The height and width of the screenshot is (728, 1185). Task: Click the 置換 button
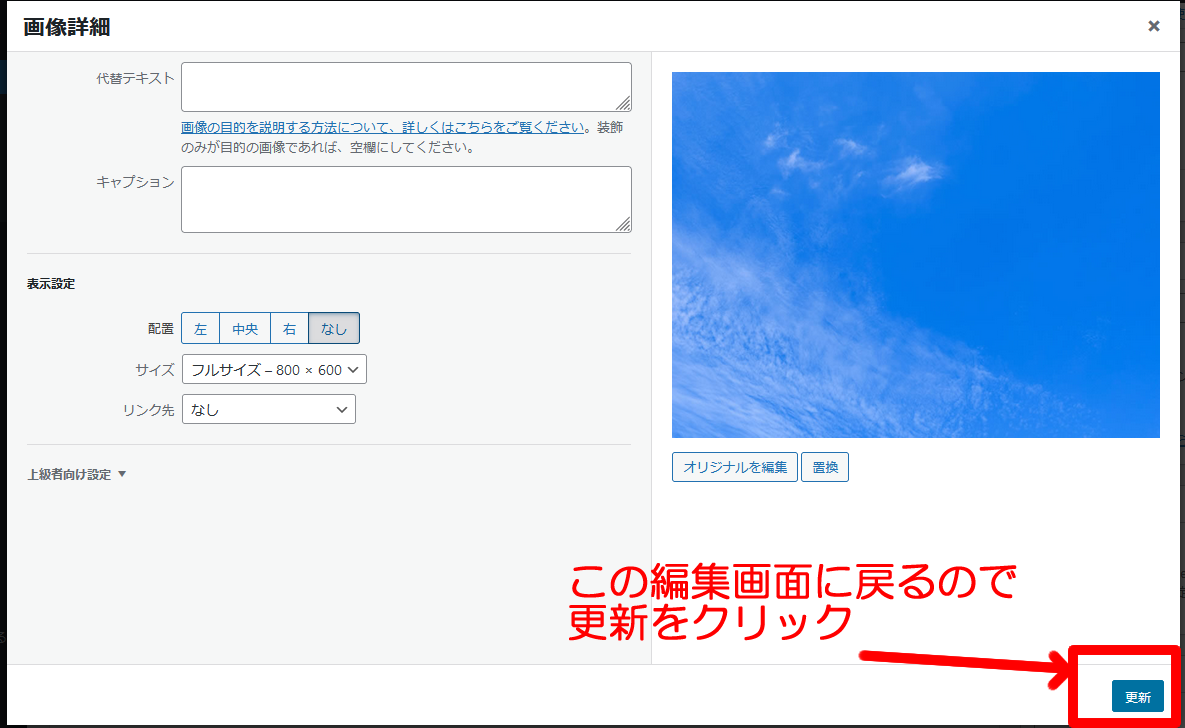tap(825, 467)
